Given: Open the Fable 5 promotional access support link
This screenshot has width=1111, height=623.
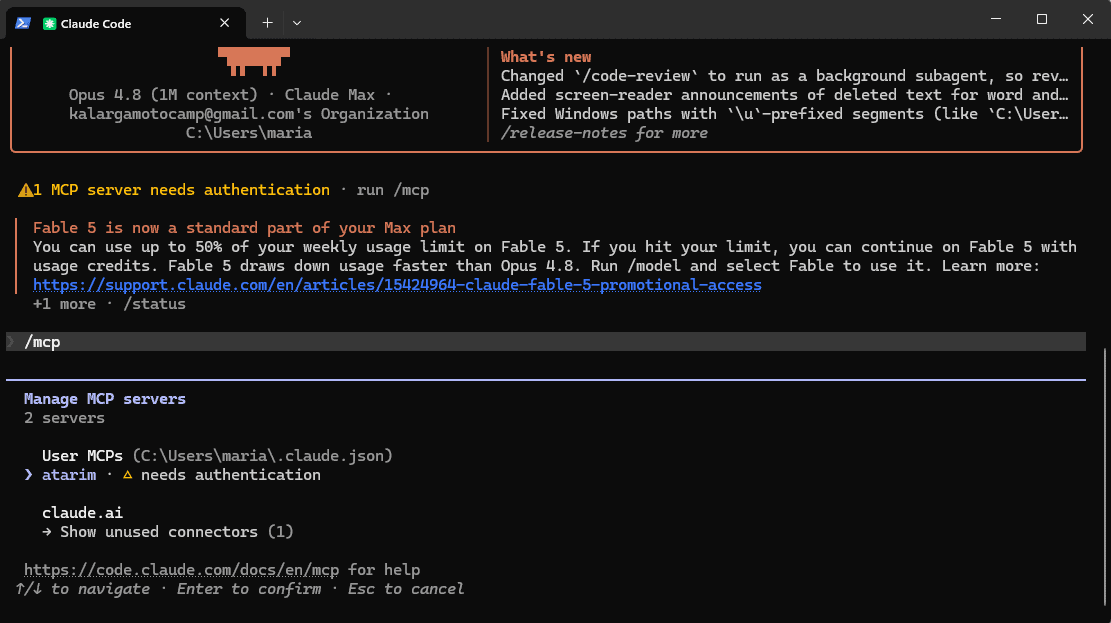Looking at the screenshot, I should 397,285.
